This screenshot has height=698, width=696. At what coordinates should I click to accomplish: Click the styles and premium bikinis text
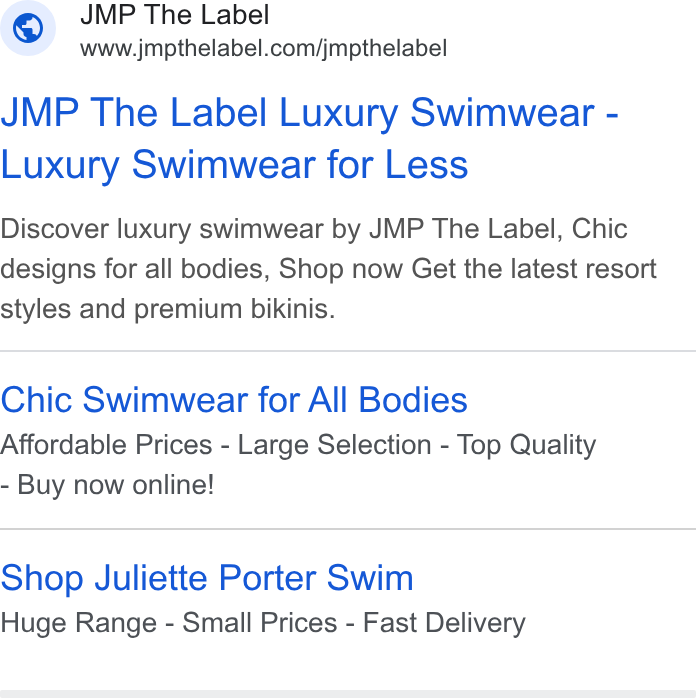(x=168, y=309)
